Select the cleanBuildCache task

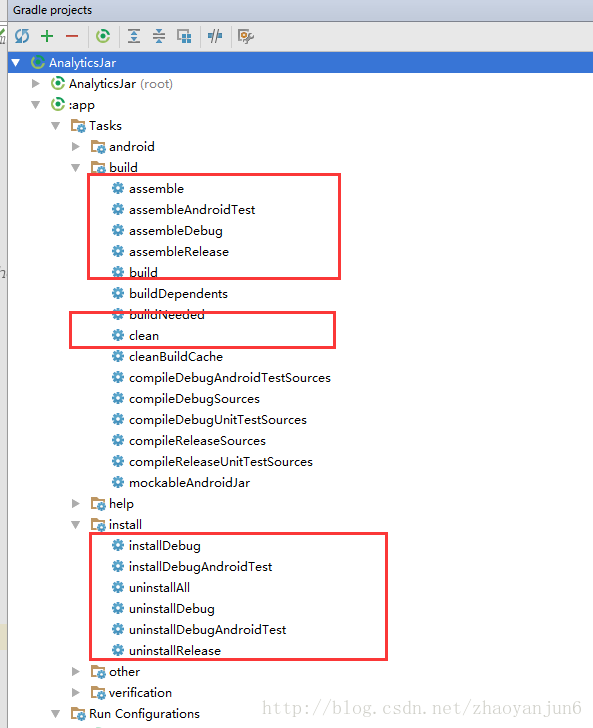point(176,357)
